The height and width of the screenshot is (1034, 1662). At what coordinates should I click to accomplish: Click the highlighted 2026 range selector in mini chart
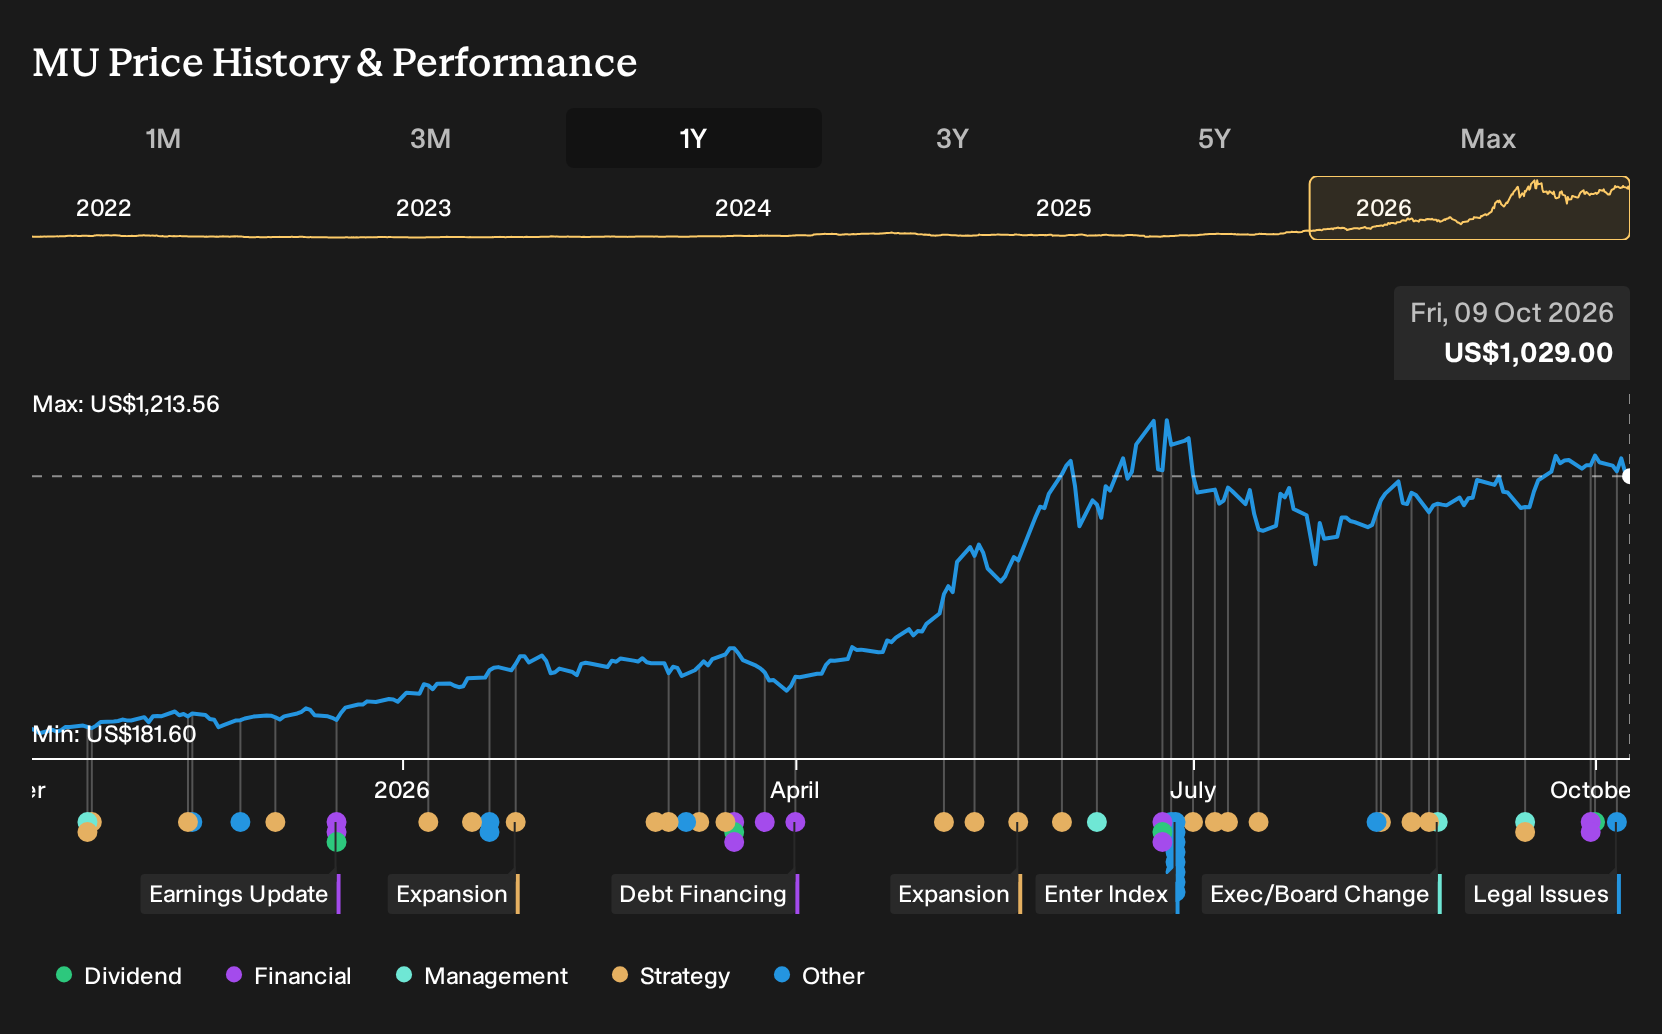[x=1469, y=208]
